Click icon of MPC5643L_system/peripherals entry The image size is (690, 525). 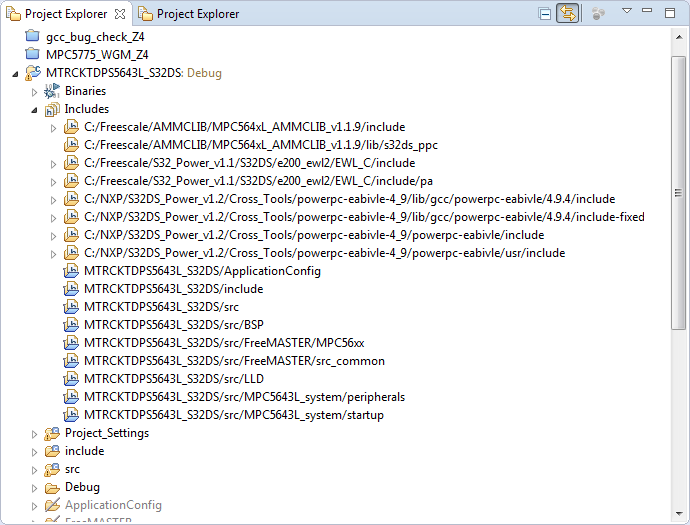point(71,397)
